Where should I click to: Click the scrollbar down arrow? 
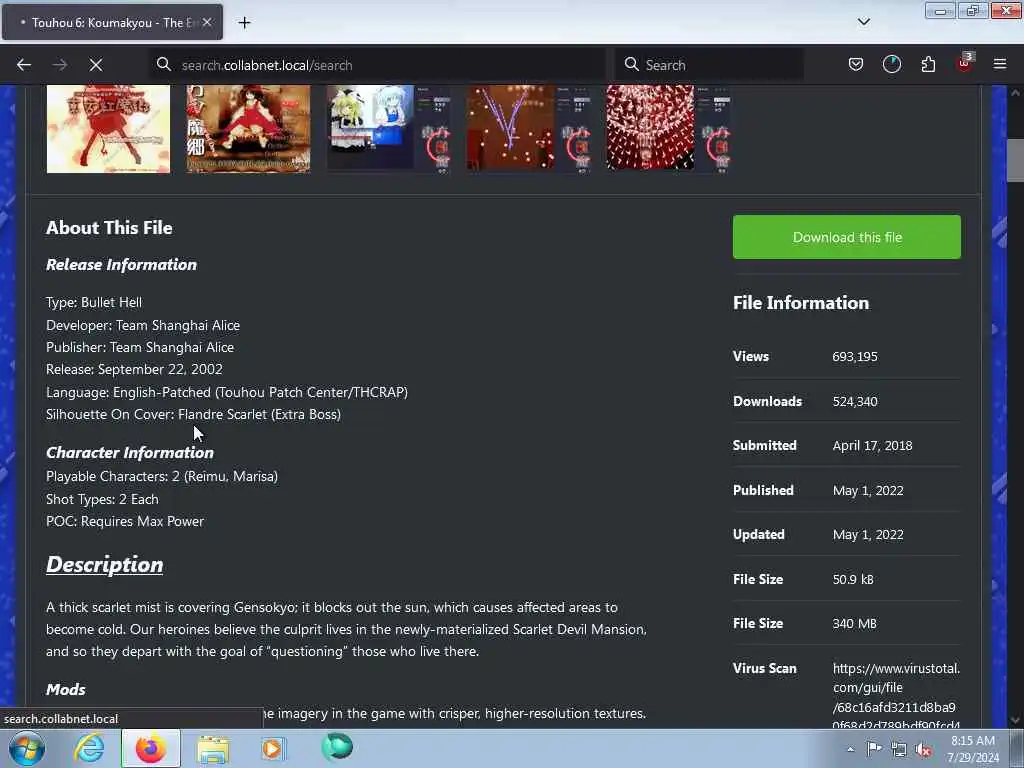pyautogui.click(x=1015, y=720)
